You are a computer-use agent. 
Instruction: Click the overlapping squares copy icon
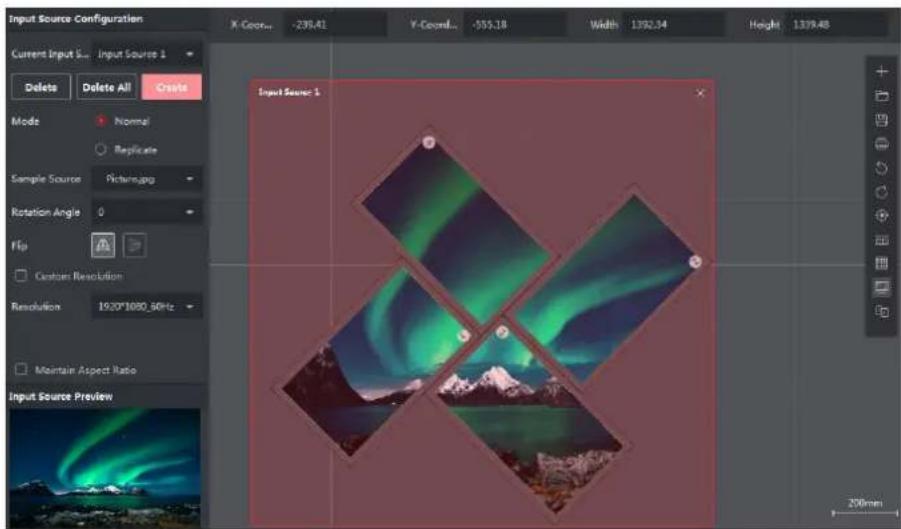(x=881, y=312)
